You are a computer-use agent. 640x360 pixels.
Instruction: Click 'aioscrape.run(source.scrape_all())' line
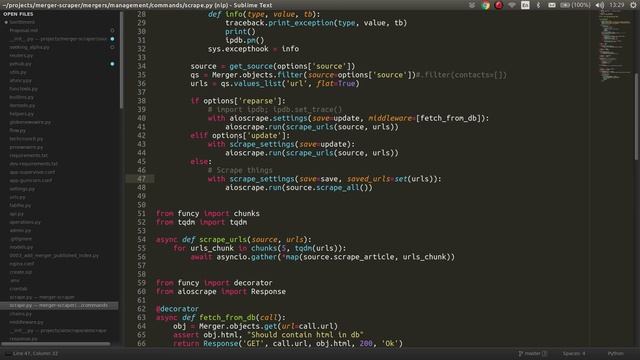299,188
